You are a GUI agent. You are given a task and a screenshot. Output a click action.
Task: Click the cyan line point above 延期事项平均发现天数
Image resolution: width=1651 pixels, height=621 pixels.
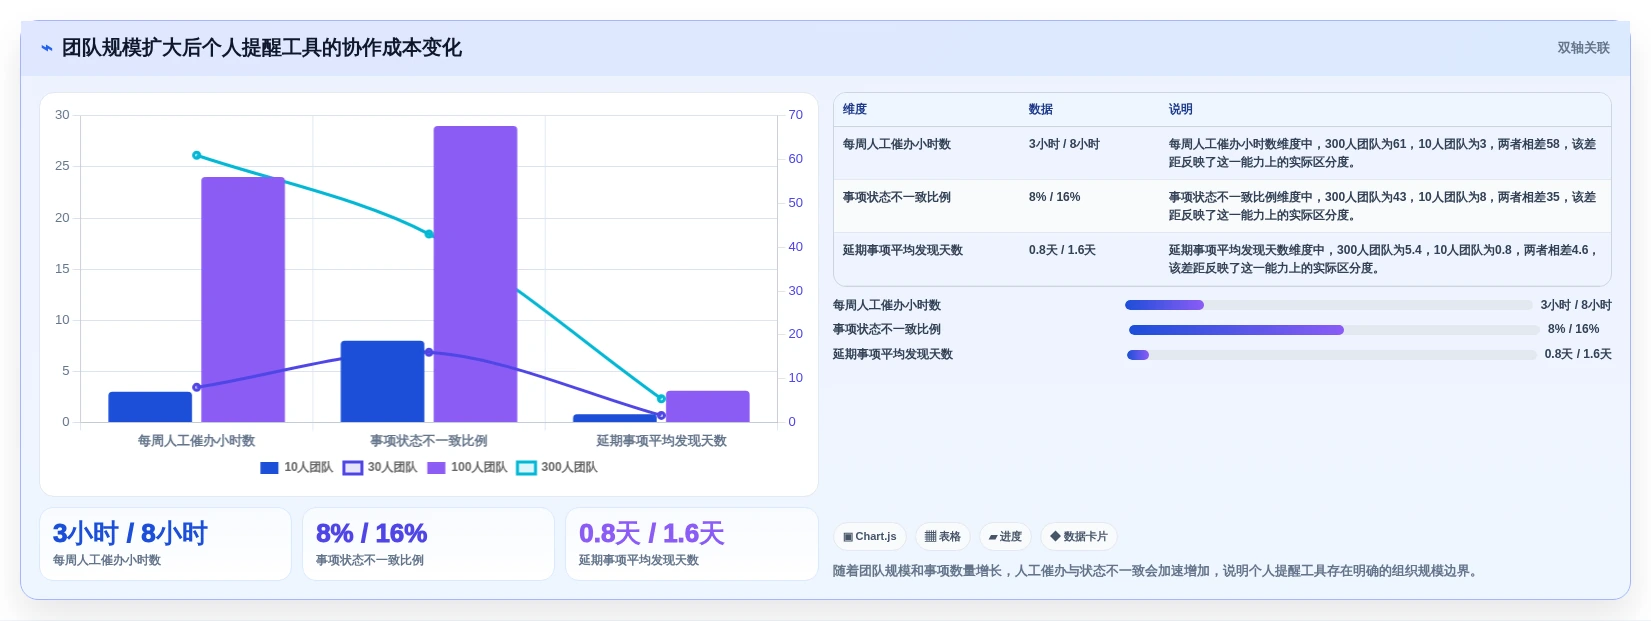661,399
